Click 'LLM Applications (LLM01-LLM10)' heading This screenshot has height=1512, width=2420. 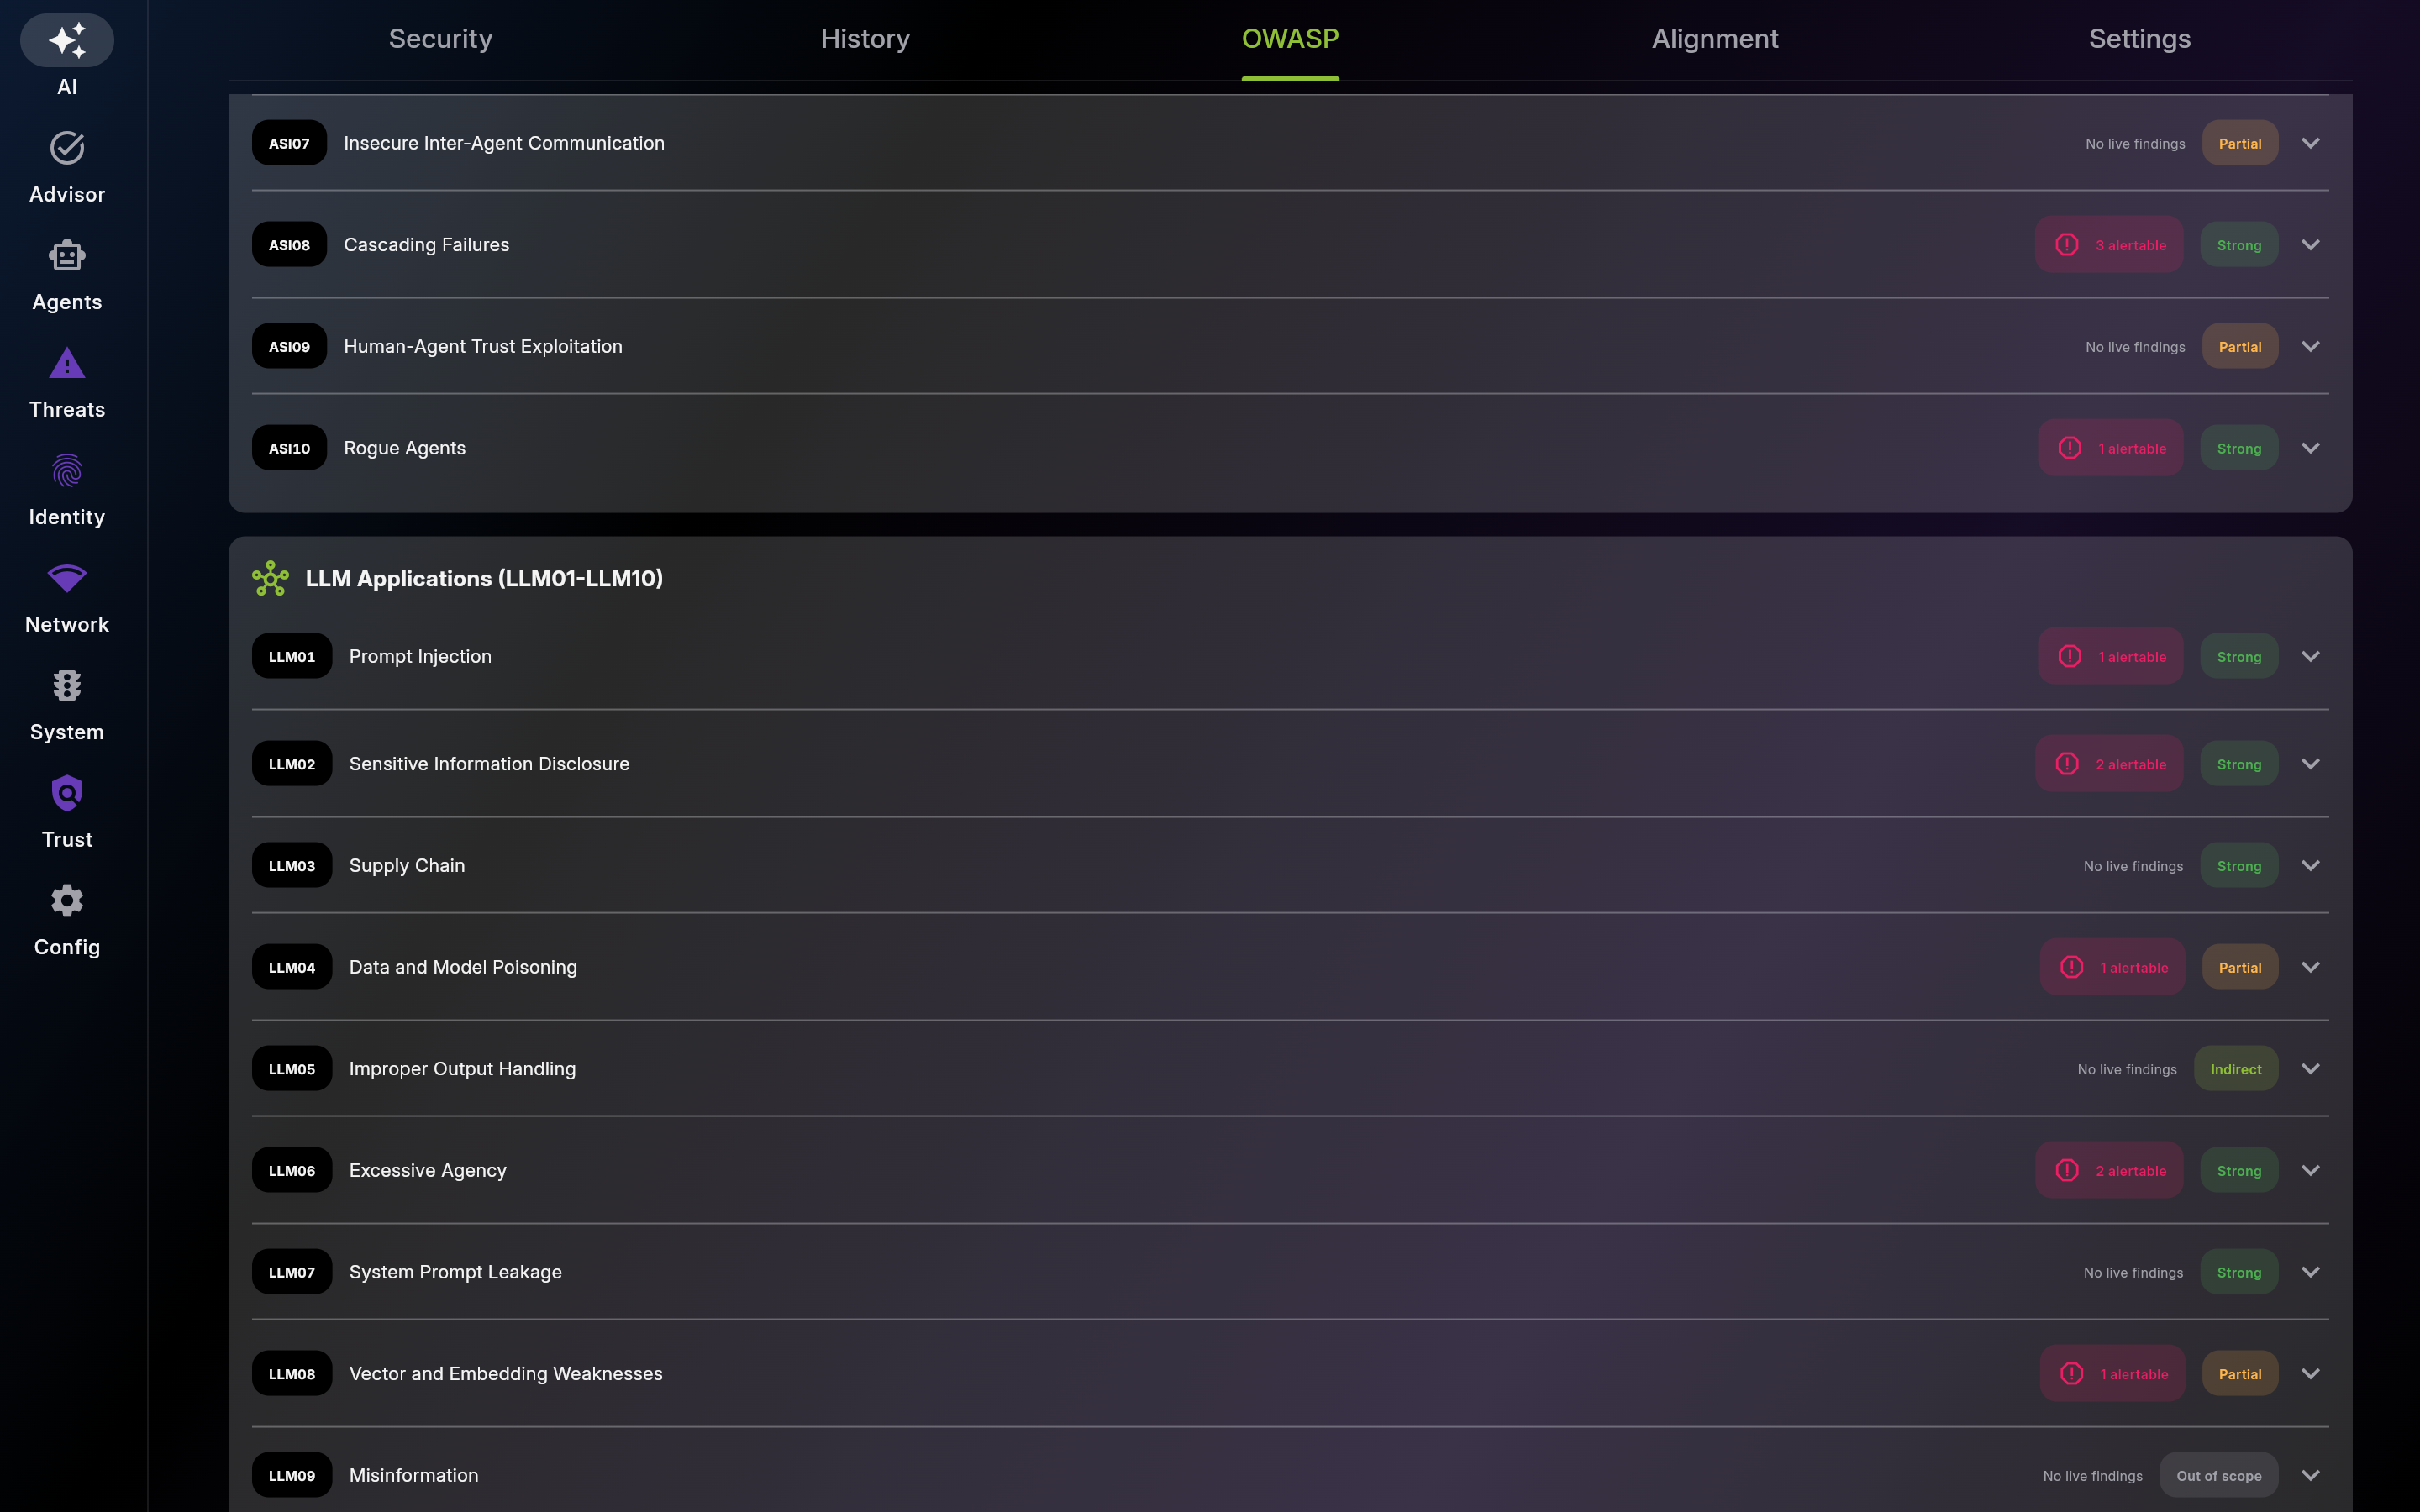484,578
